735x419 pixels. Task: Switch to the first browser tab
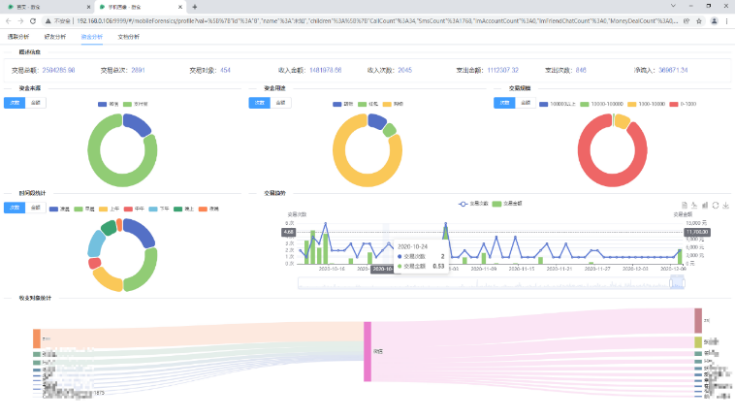pos(47,7)
